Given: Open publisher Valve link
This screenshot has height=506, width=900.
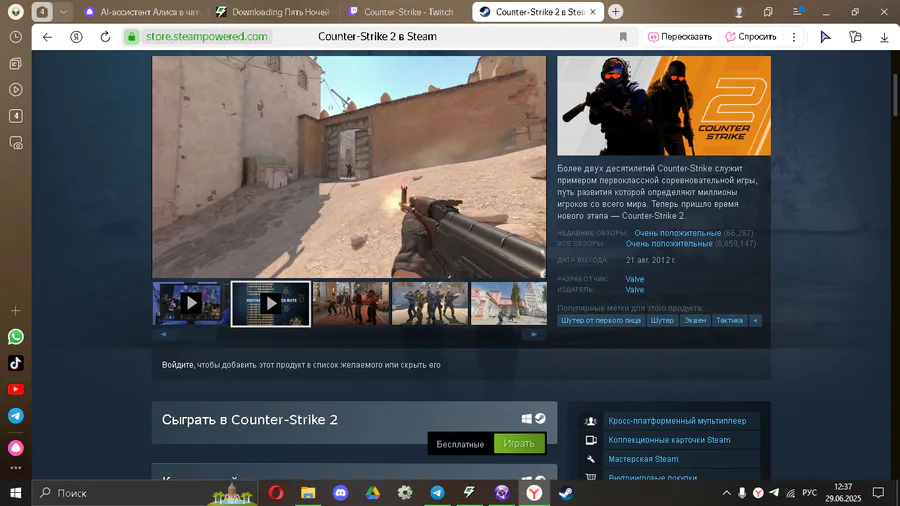Looking at the screenshot, I should [x=635, y=290].
